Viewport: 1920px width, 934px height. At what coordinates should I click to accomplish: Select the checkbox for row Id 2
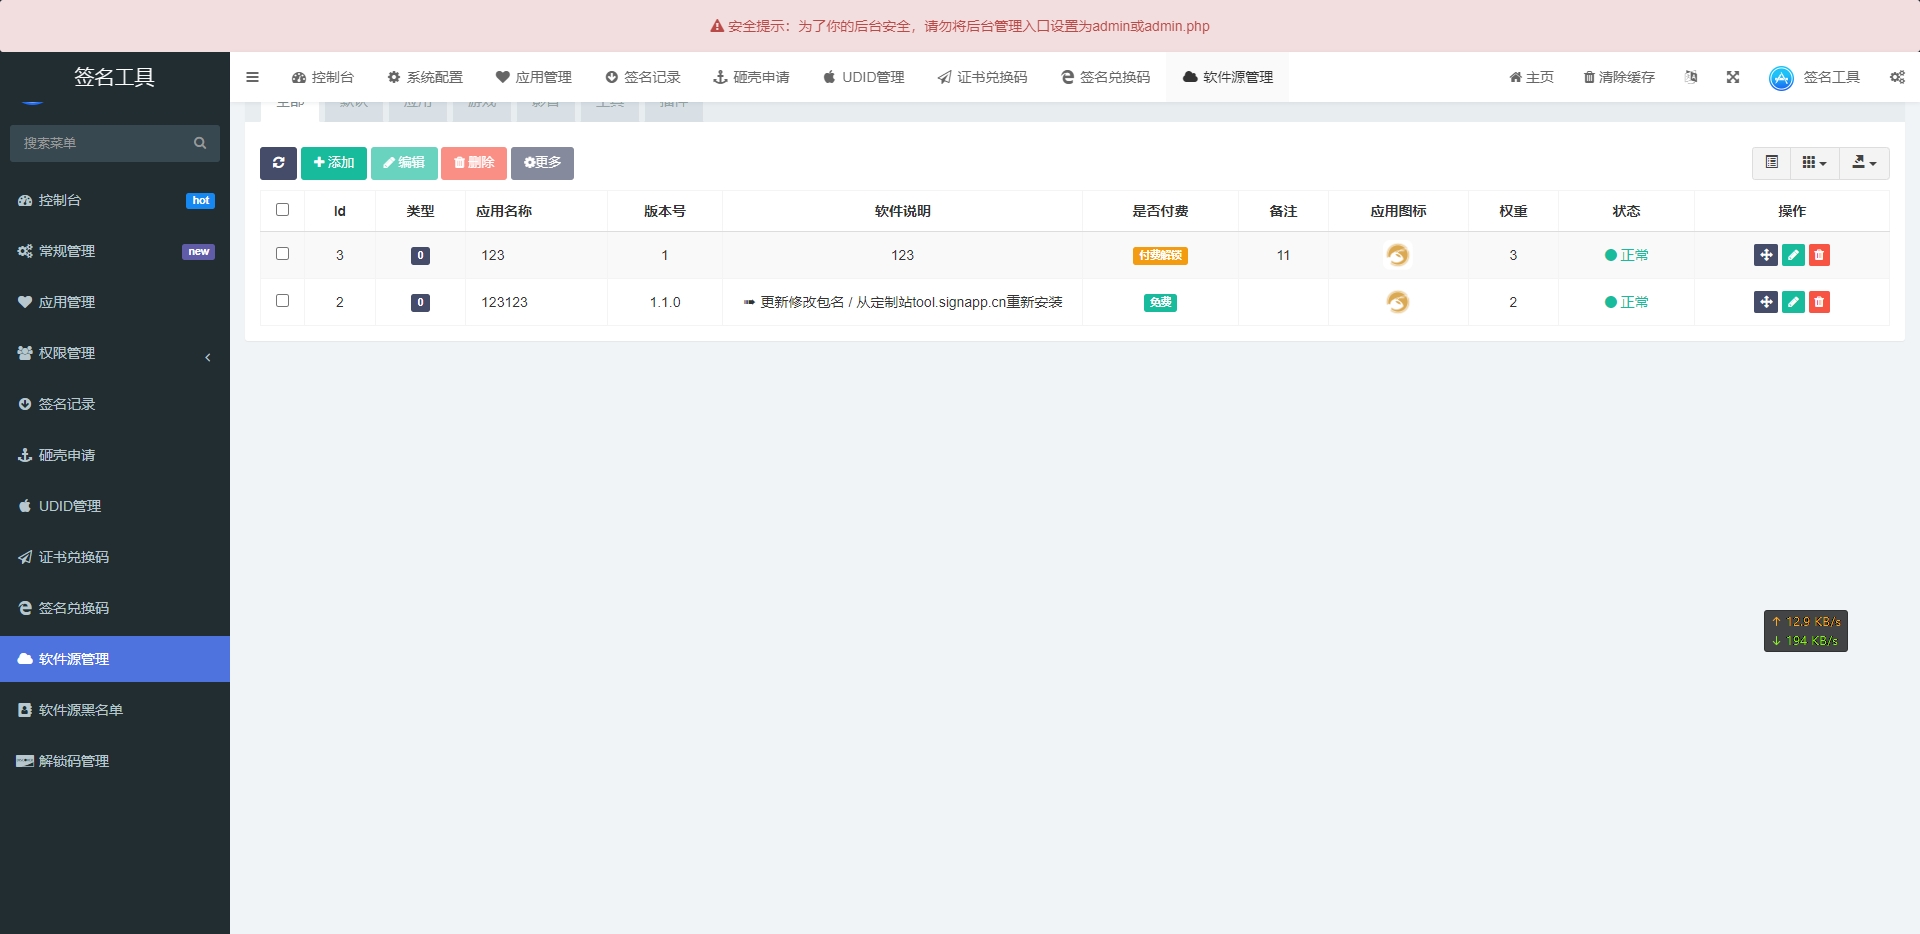[x=282, y=301]
